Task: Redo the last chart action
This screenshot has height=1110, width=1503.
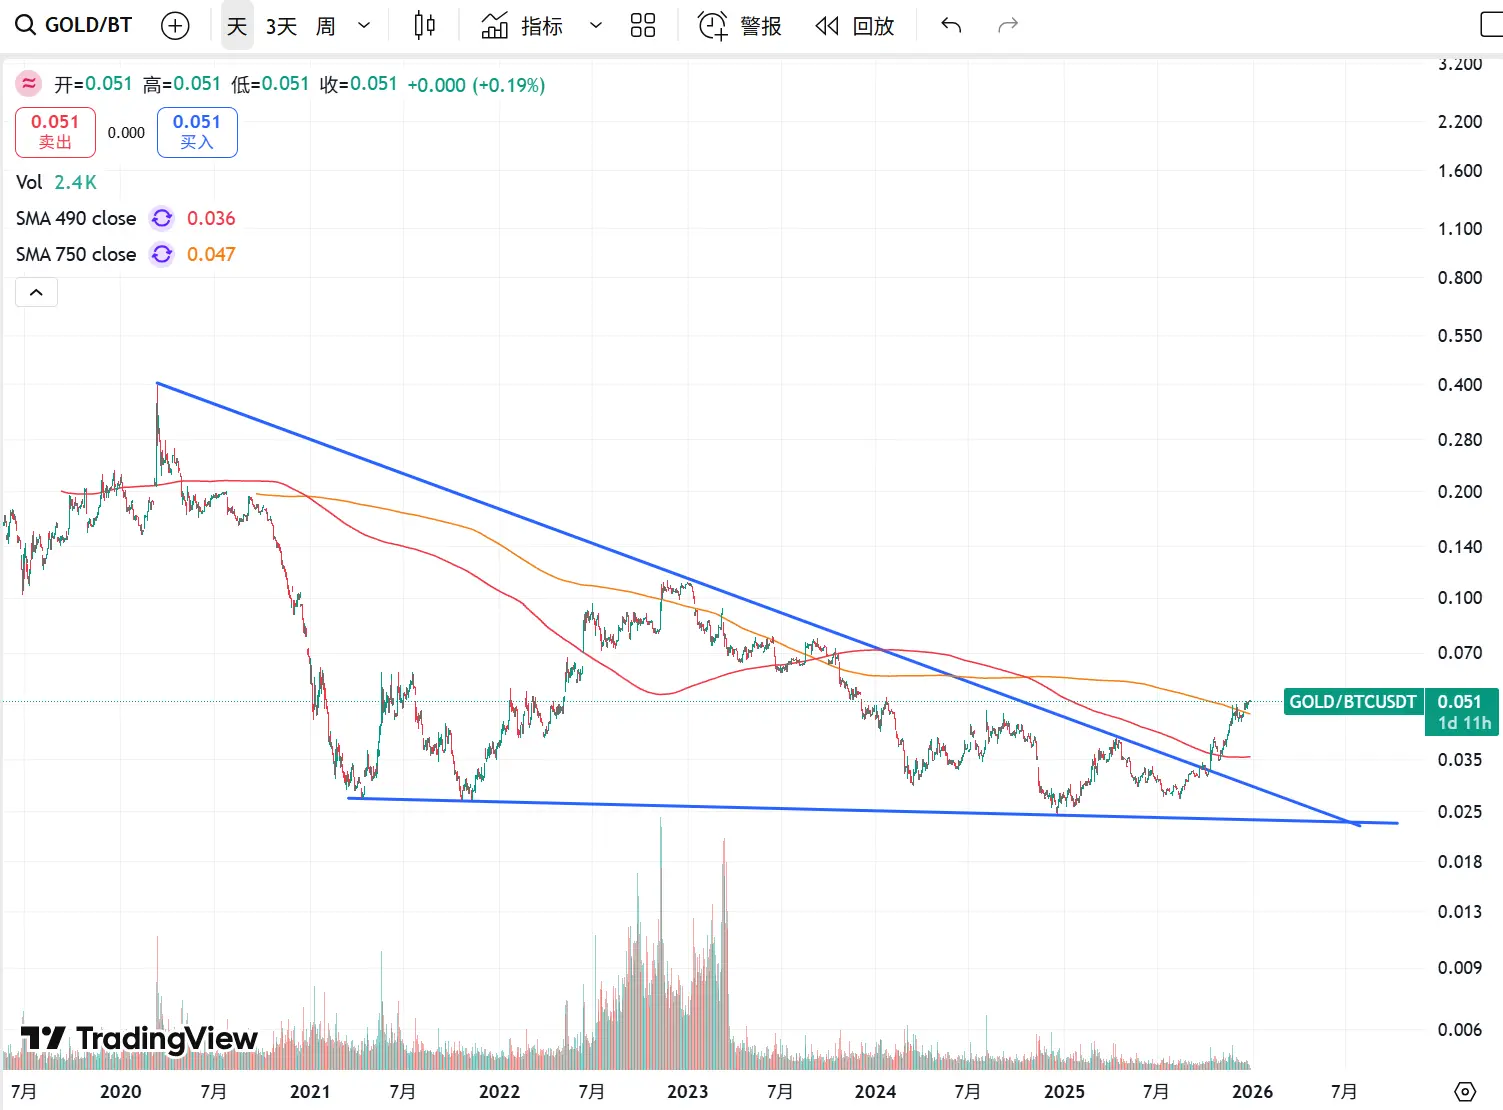Action: tap(1008, 26)
